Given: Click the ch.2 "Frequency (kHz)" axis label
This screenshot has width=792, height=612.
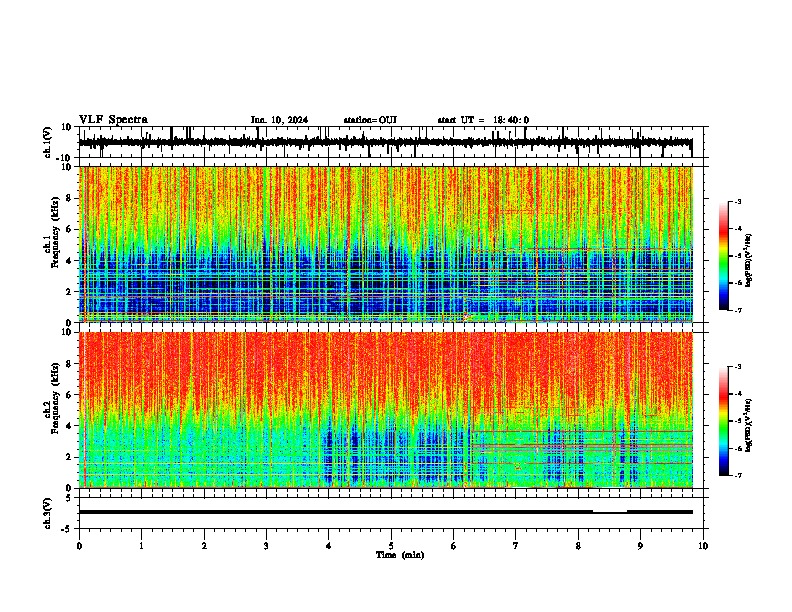Looking at the screenshot, I should tap(55, 398).
